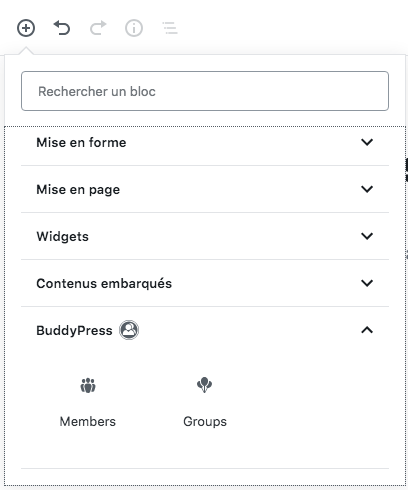
Task: Click the add block plus icon
Action: 26,28
